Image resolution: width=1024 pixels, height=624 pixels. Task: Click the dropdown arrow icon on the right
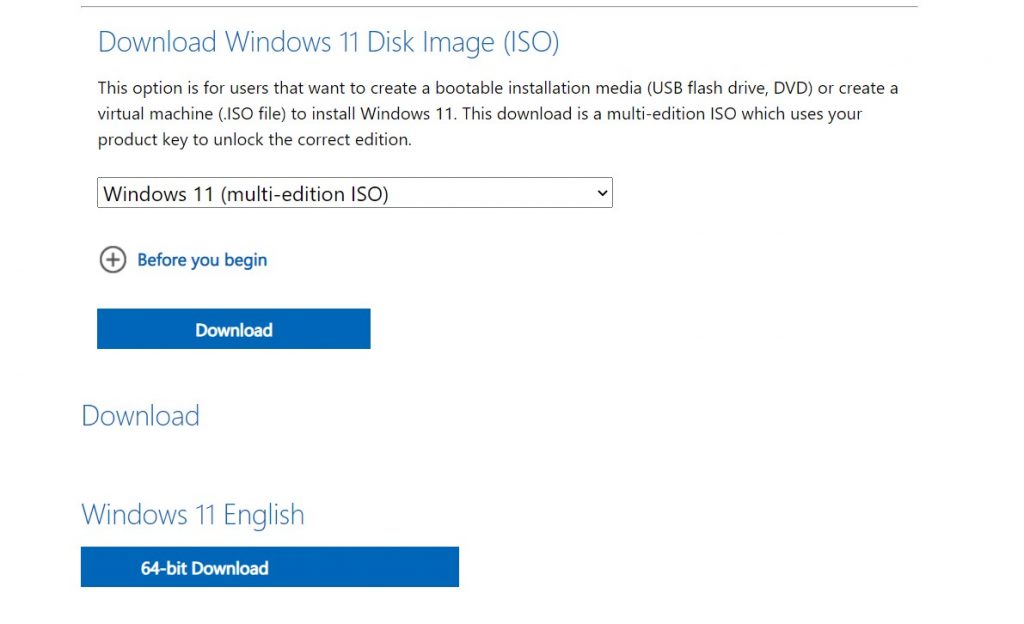(601, 192)
